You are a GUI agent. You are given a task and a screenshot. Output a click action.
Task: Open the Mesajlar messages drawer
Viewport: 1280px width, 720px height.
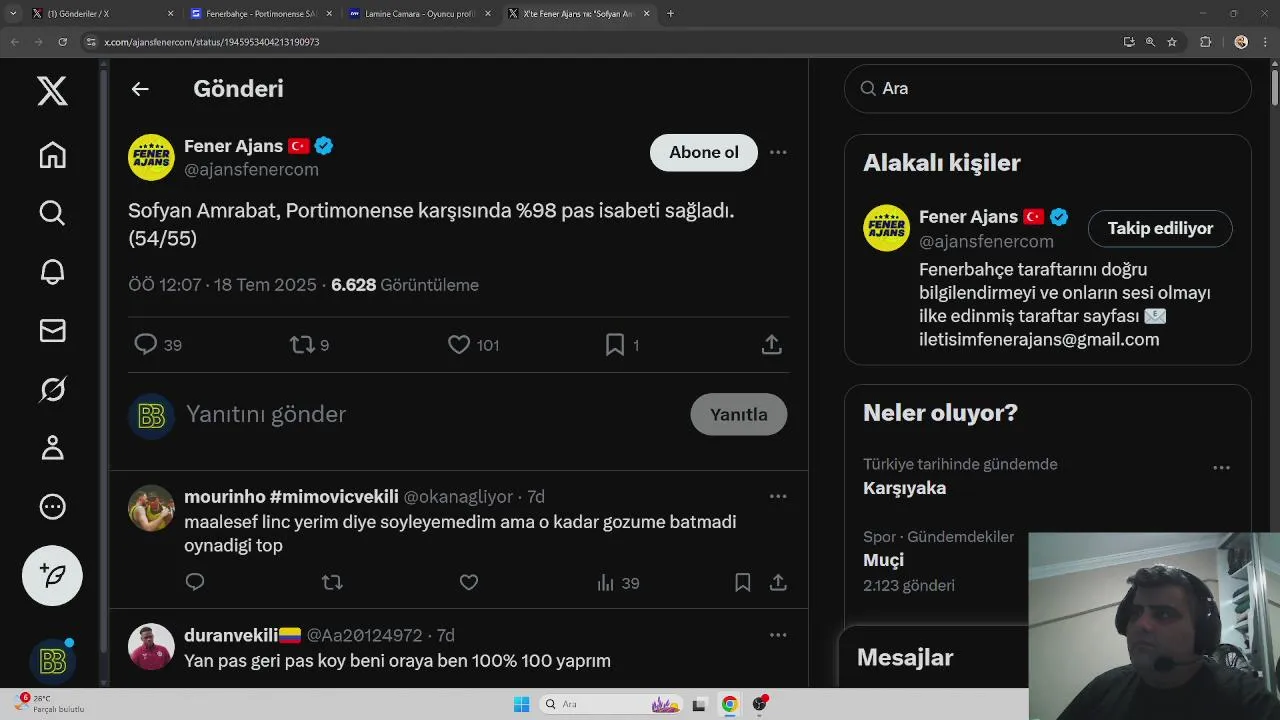click(x=905, y=657)
